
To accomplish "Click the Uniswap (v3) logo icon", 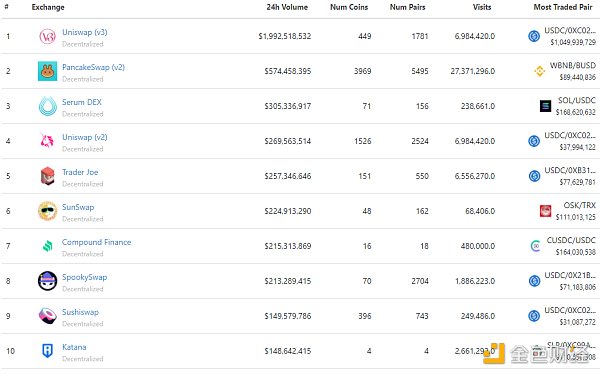I will [x=47, y=36].
